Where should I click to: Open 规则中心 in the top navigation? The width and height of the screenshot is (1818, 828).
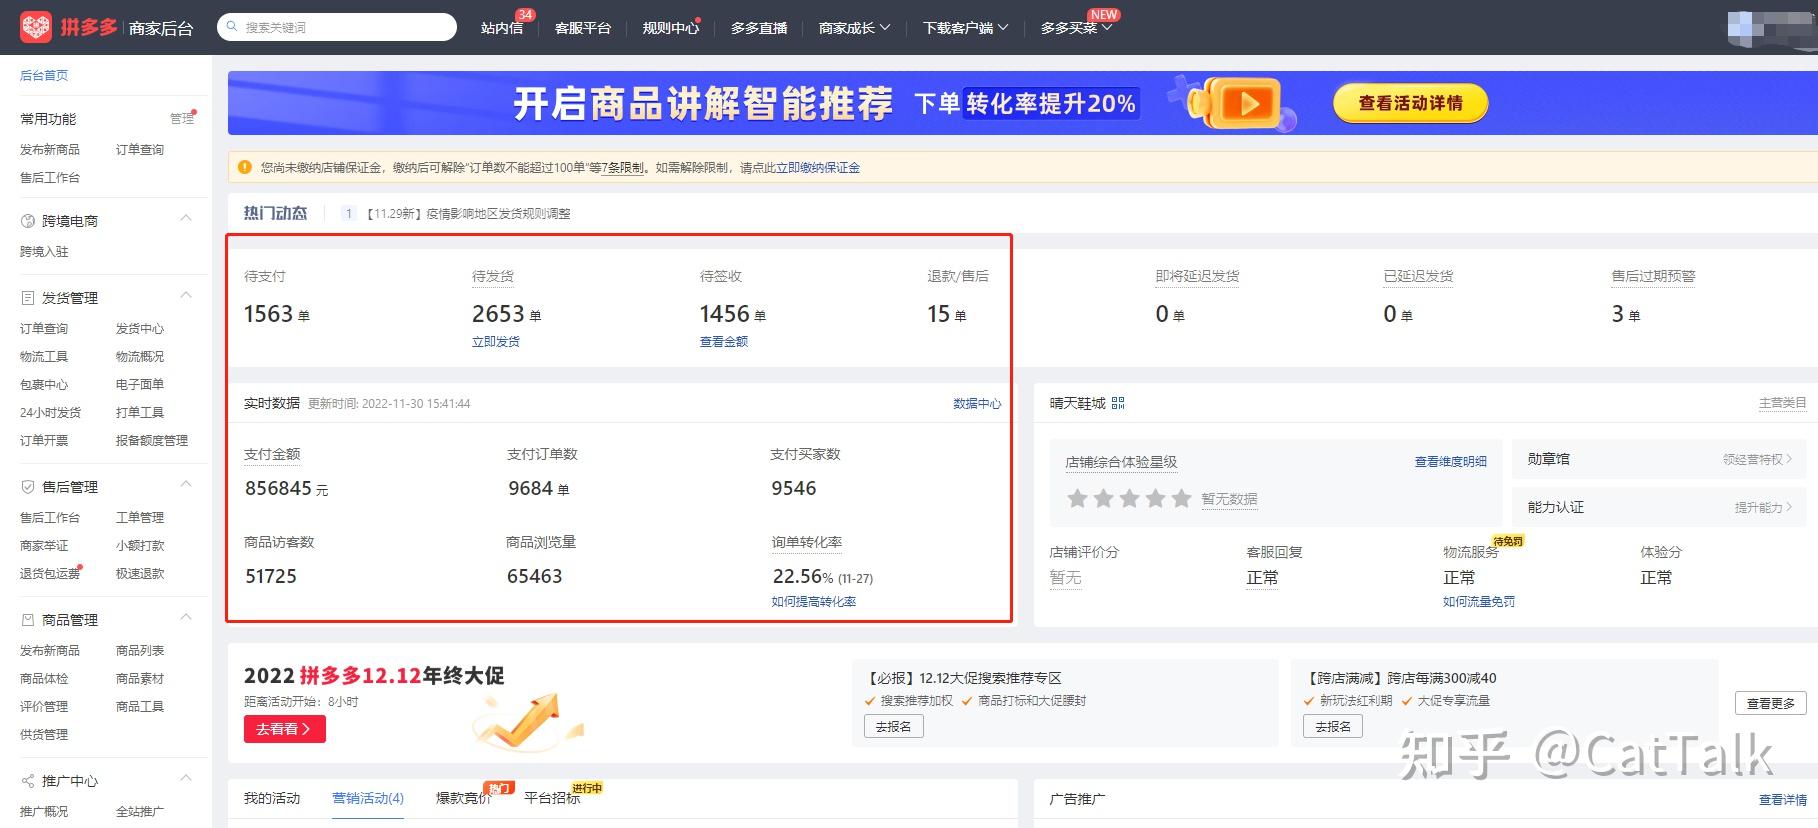point(671,28)
